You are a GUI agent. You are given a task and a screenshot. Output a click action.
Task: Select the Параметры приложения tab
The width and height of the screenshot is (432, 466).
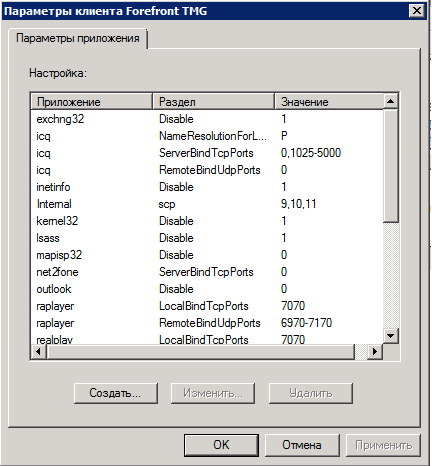(x=78, y=38)
